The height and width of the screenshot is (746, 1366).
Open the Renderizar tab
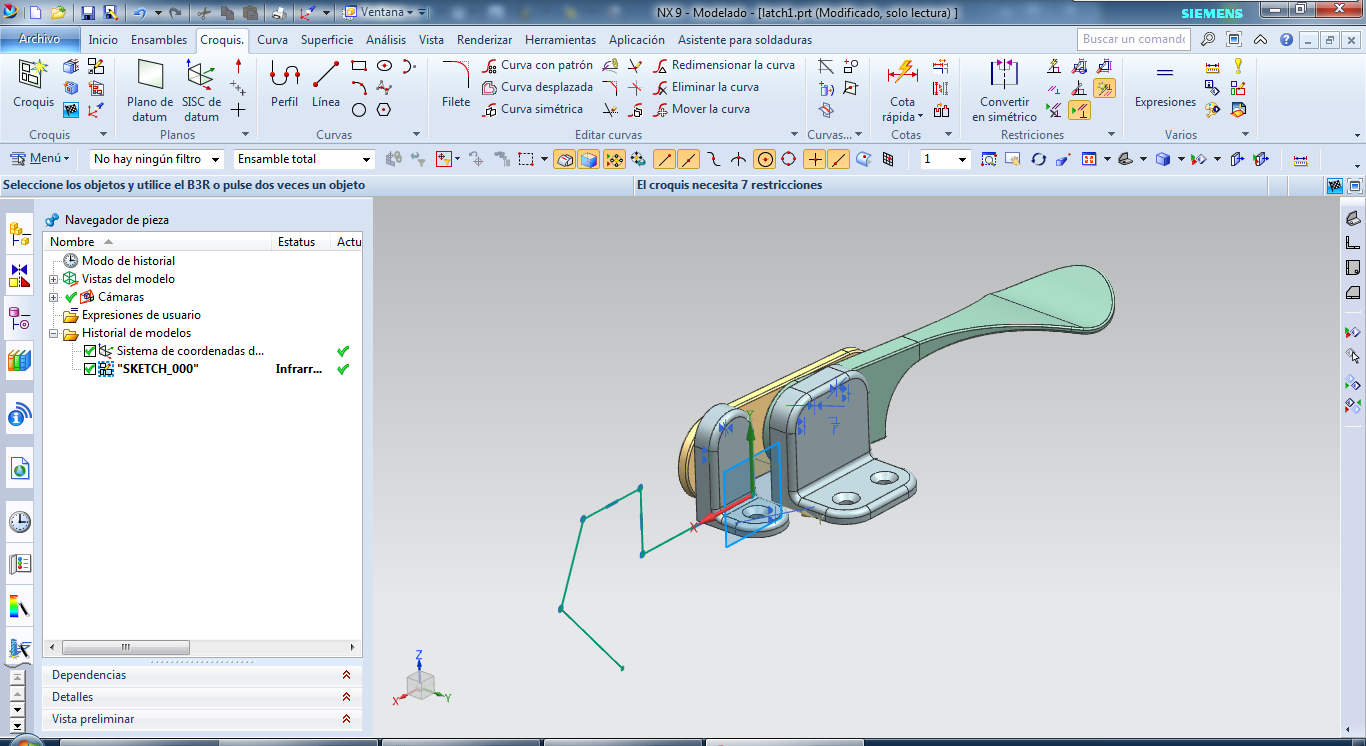tap(484, 40)
